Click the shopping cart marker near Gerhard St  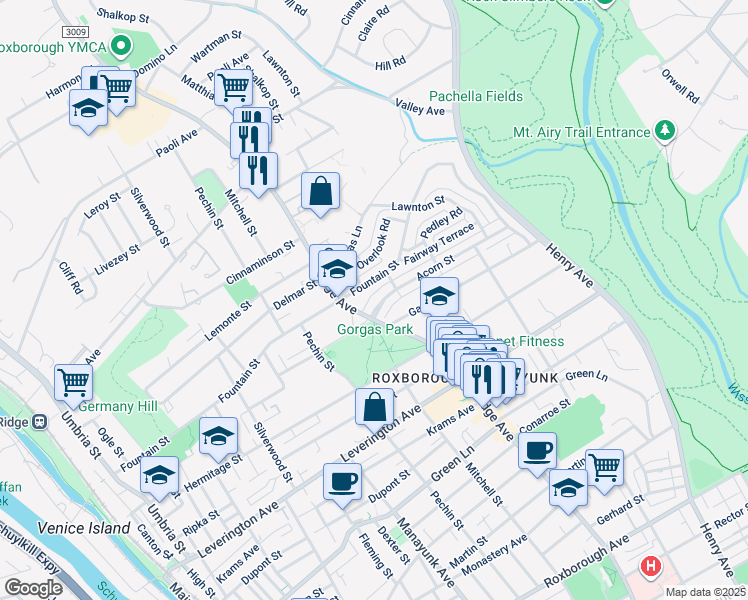point(604,468)
